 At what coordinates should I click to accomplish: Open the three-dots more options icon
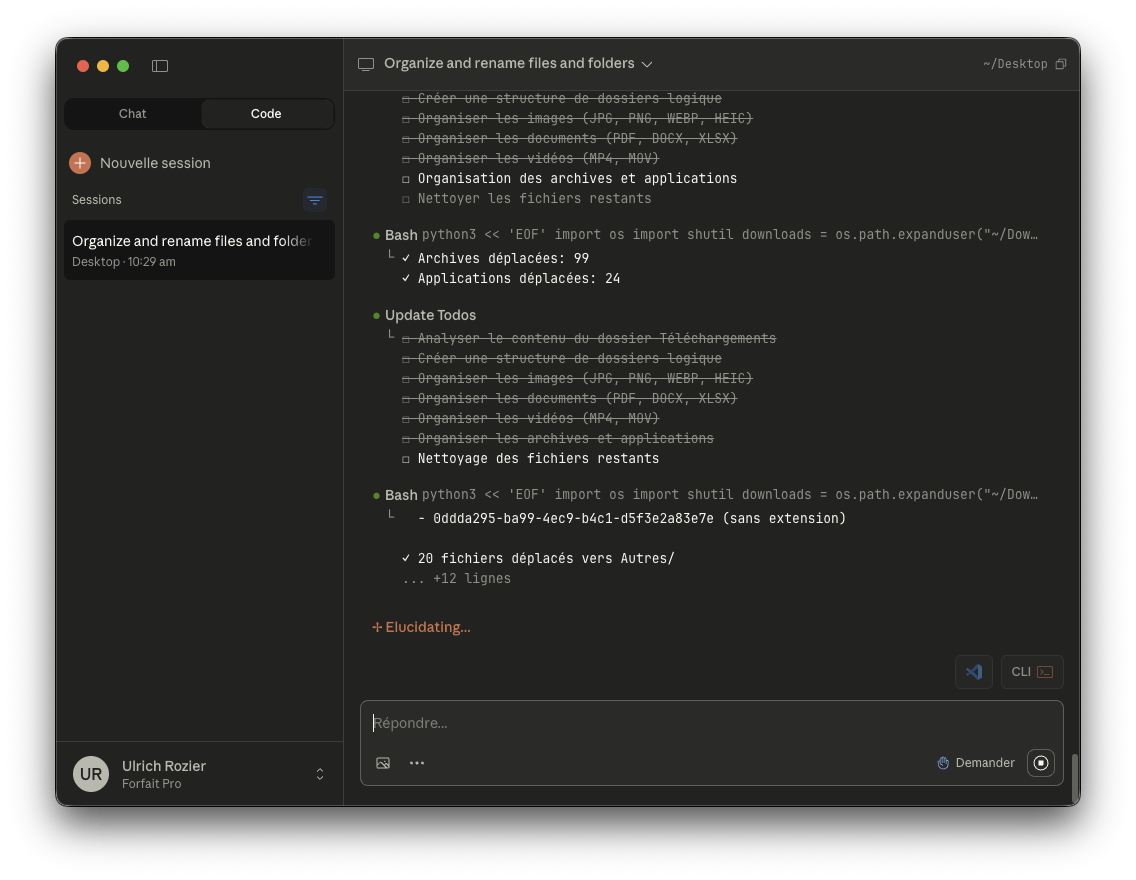click(417, 763)
